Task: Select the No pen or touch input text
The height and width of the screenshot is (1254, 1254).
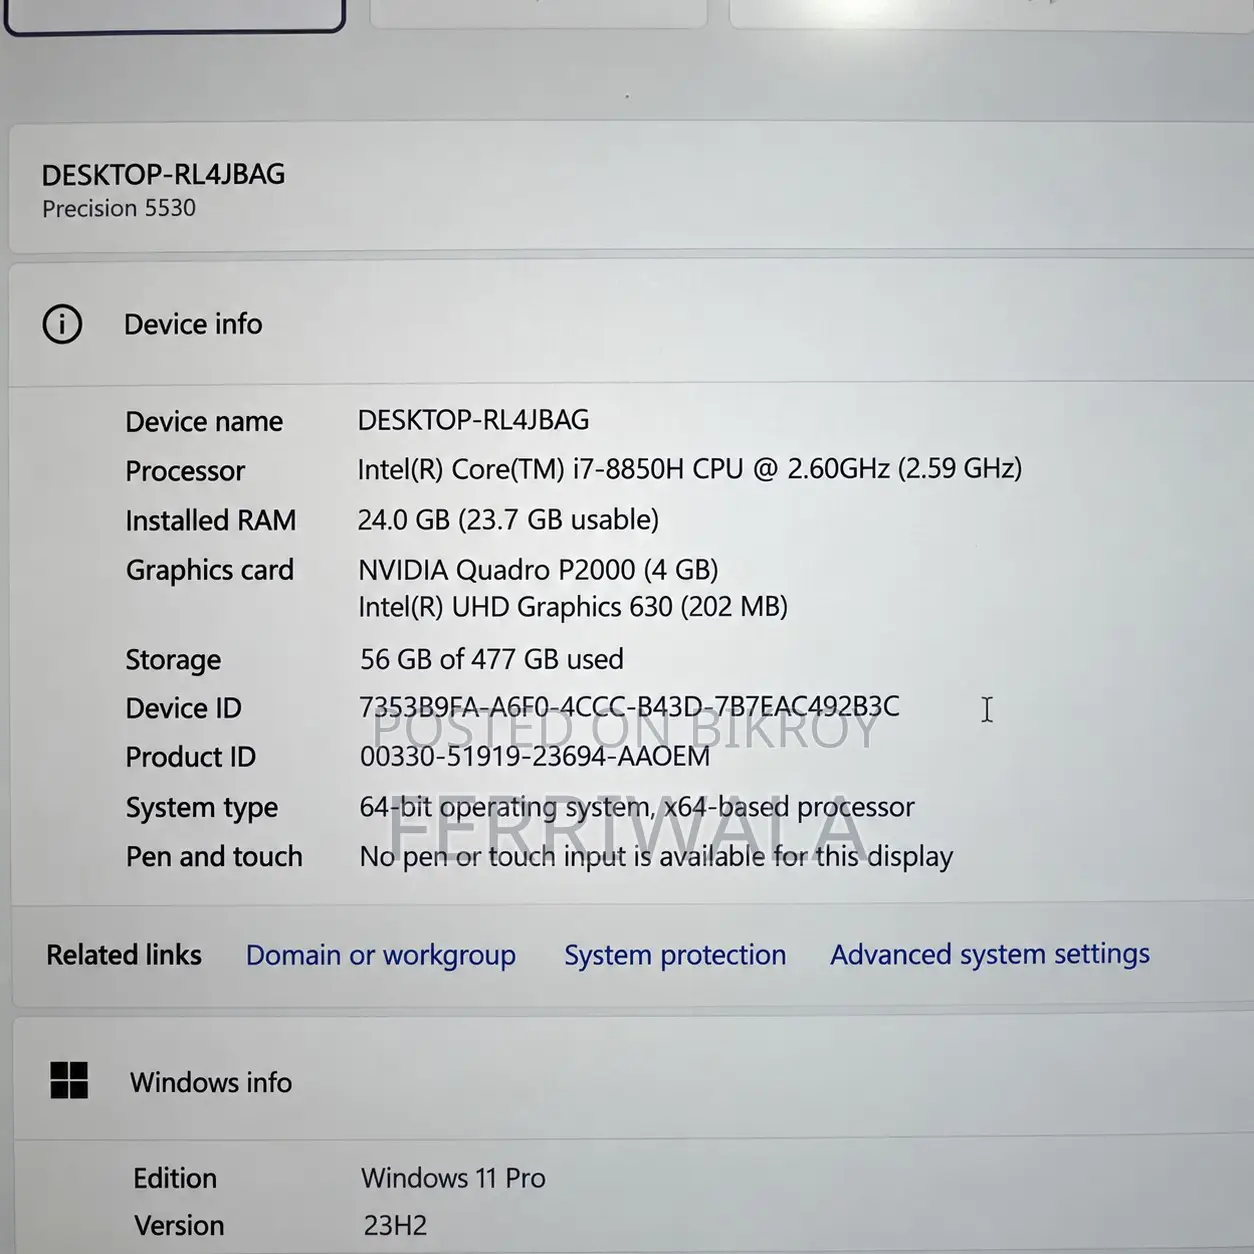Action: tap(656, 857)
